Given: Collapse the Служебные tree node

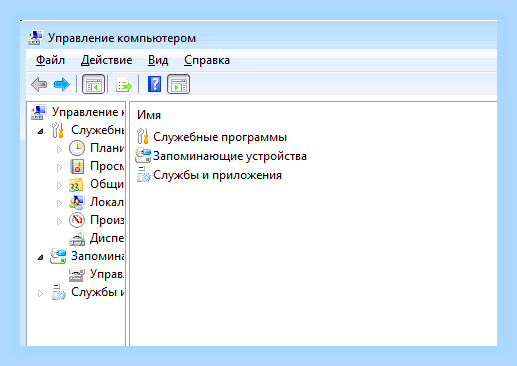Looking at the screenshot, I should point(40,131).
